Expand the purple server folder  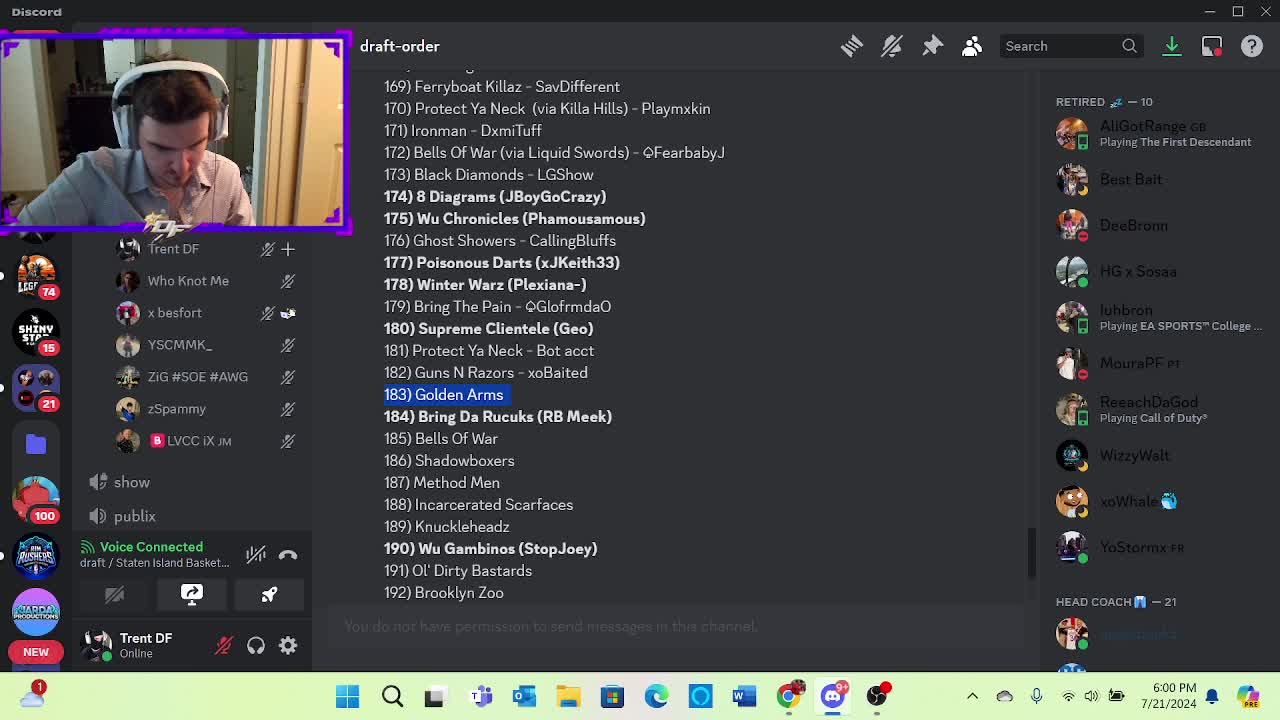(36, 443)
